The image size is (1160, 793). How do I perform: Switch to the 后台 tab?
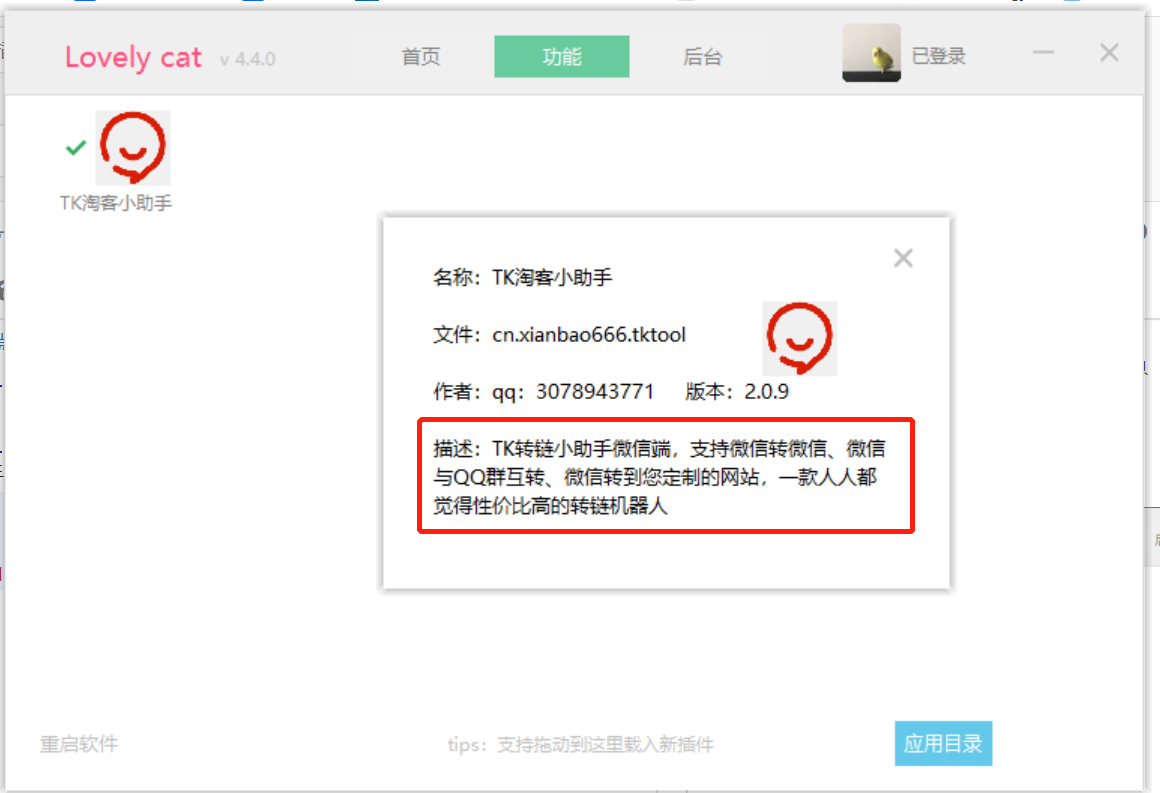click(x=702, y=57)
